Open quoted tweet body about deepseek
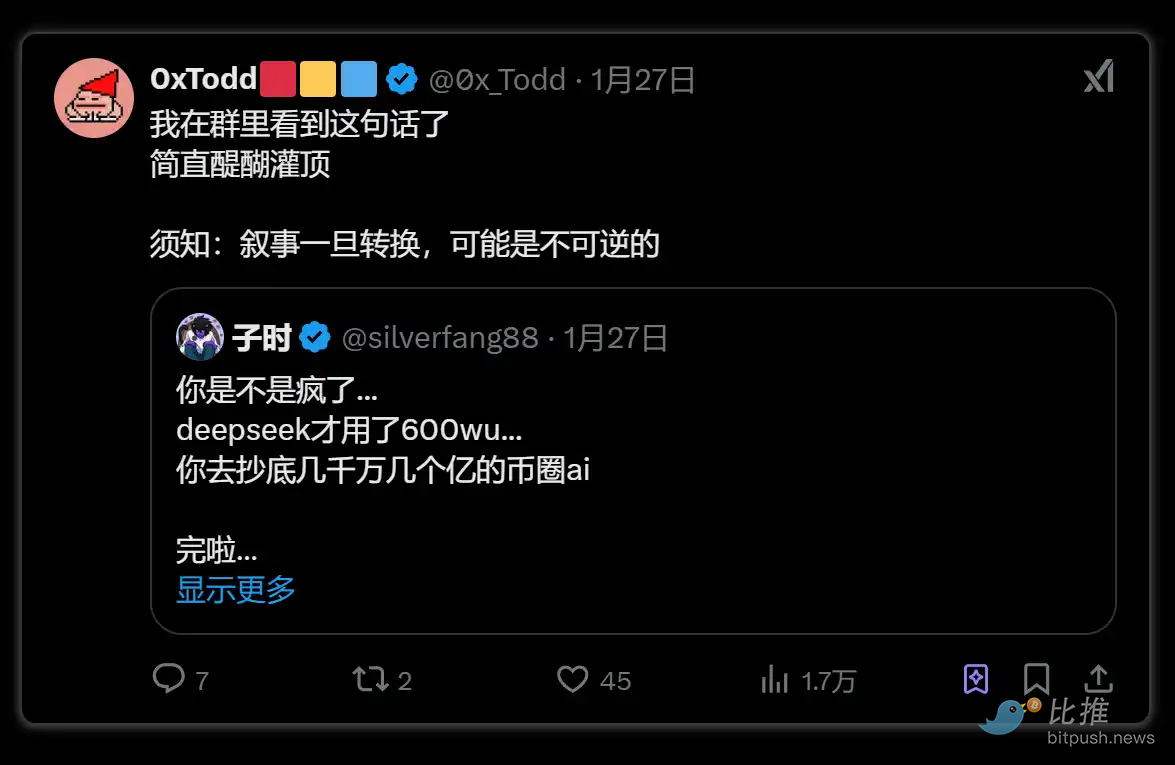Viewport: 1175px width, 765px height. pyautogui.click(x=383, y=470)
